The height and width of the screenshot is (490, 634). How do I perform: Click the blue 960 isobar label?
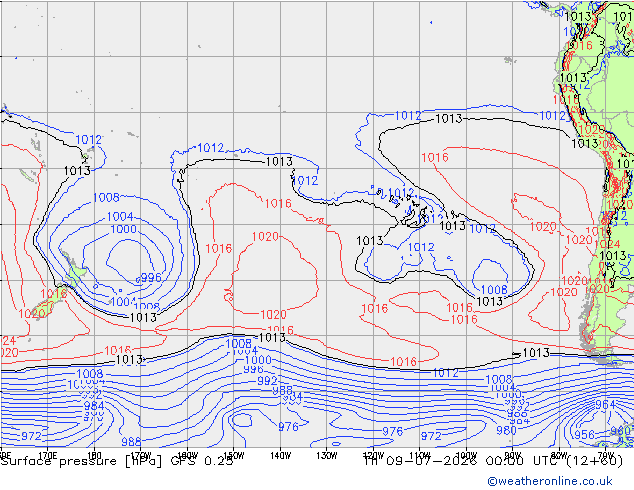point(620,431)
